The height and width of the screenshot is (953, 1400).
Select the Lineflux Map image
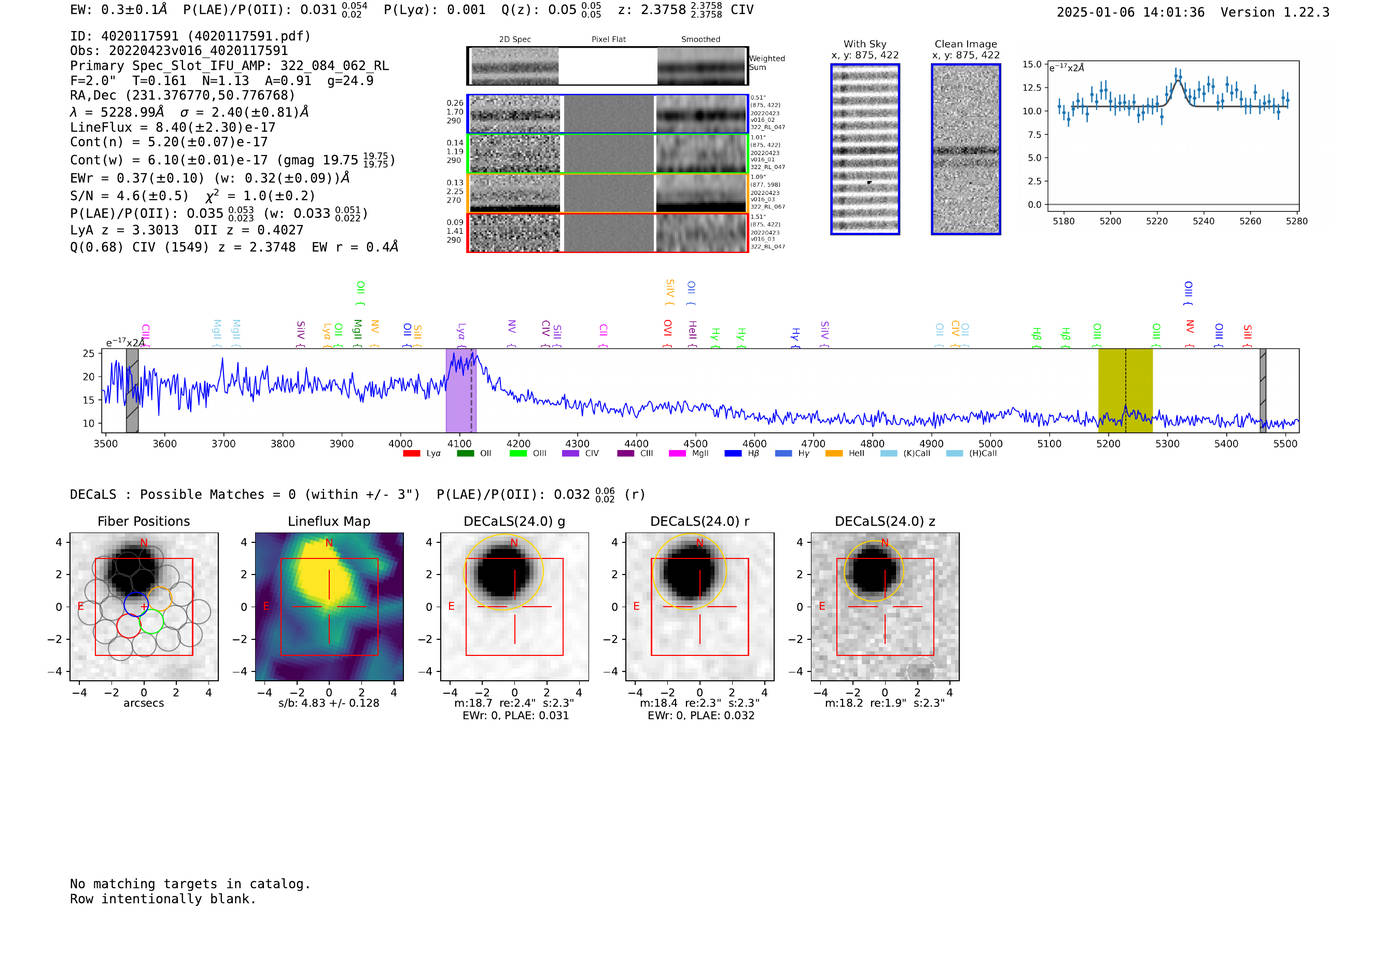click(329, 607)
